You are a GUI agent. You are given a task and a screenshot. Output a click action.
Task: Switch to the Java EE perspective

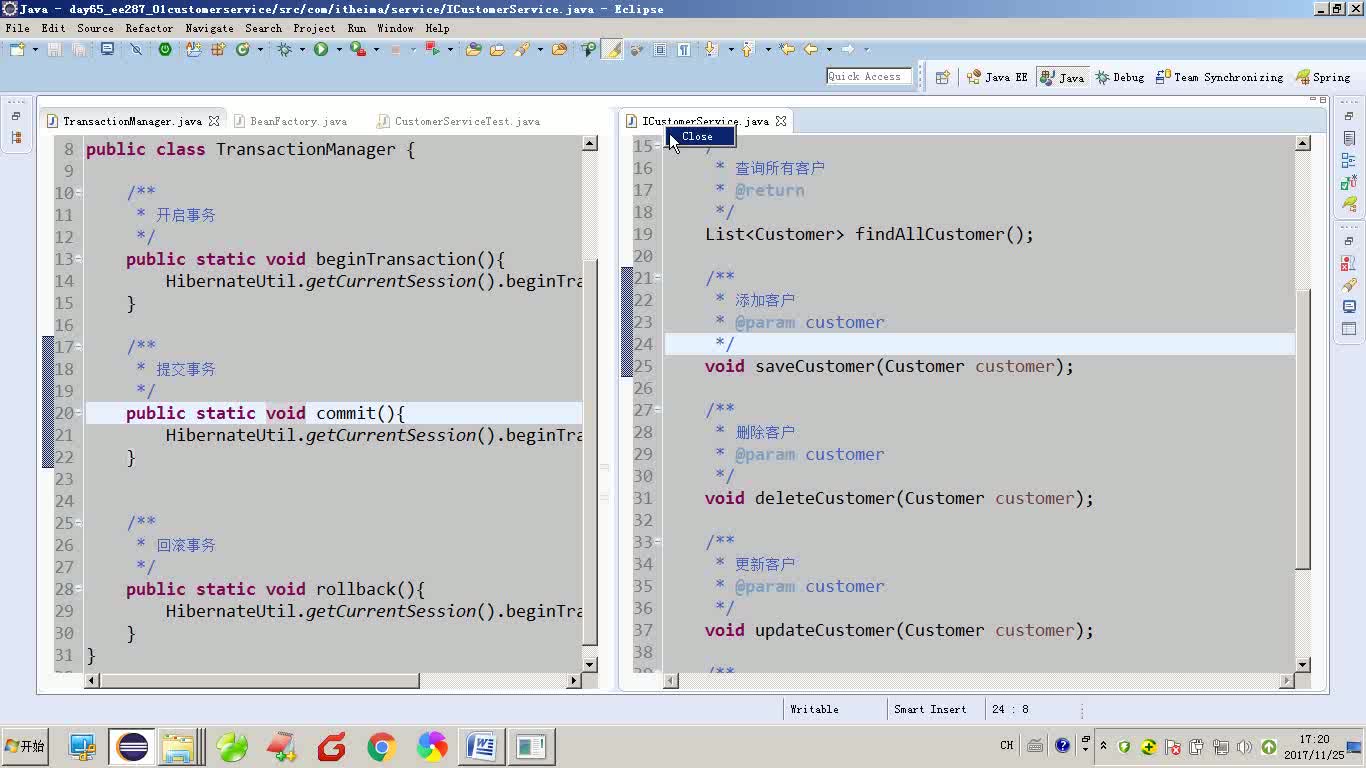tap(997, 77)
